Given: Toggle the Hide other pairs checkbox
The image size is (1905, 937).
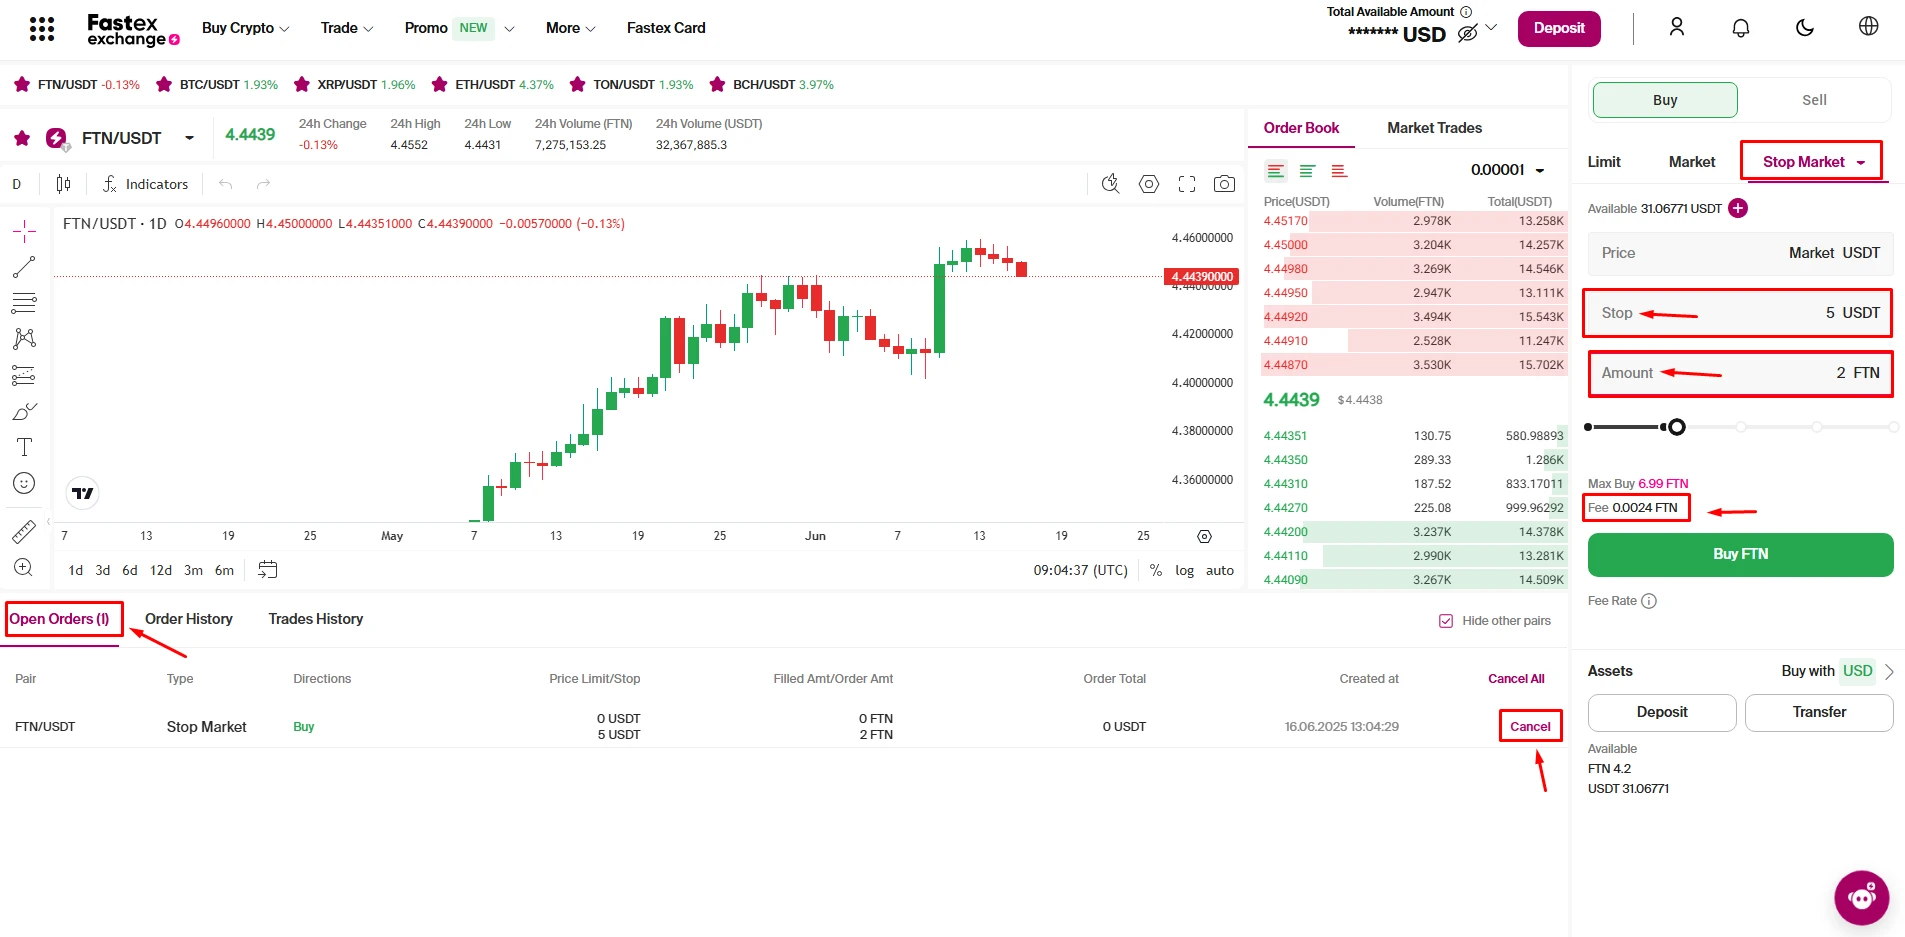Looking at the screenshot, I should tap(1445, 621).
